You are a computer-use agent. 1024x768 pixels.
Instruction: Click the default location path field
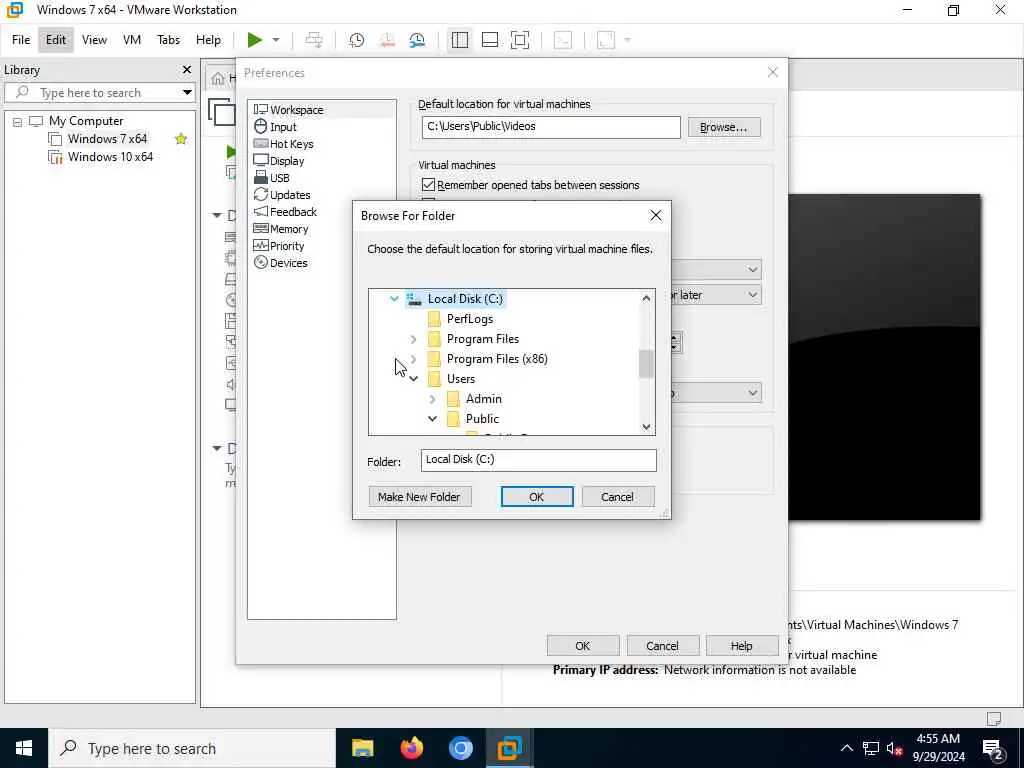tap(551, 127)
